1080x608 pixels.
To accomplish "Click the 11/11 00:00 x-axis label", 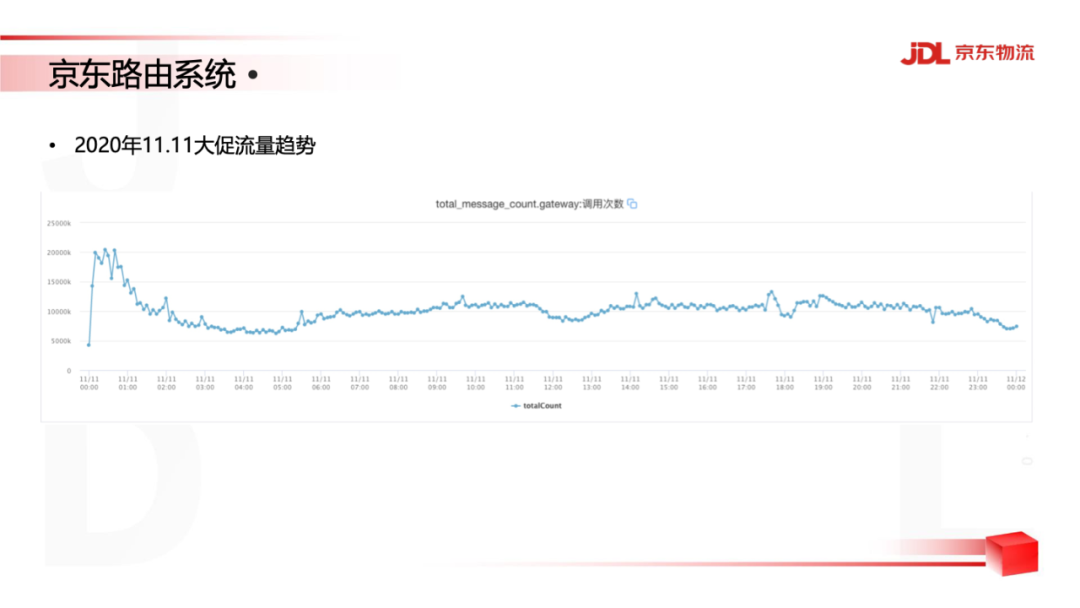I will tap(89, 384).
